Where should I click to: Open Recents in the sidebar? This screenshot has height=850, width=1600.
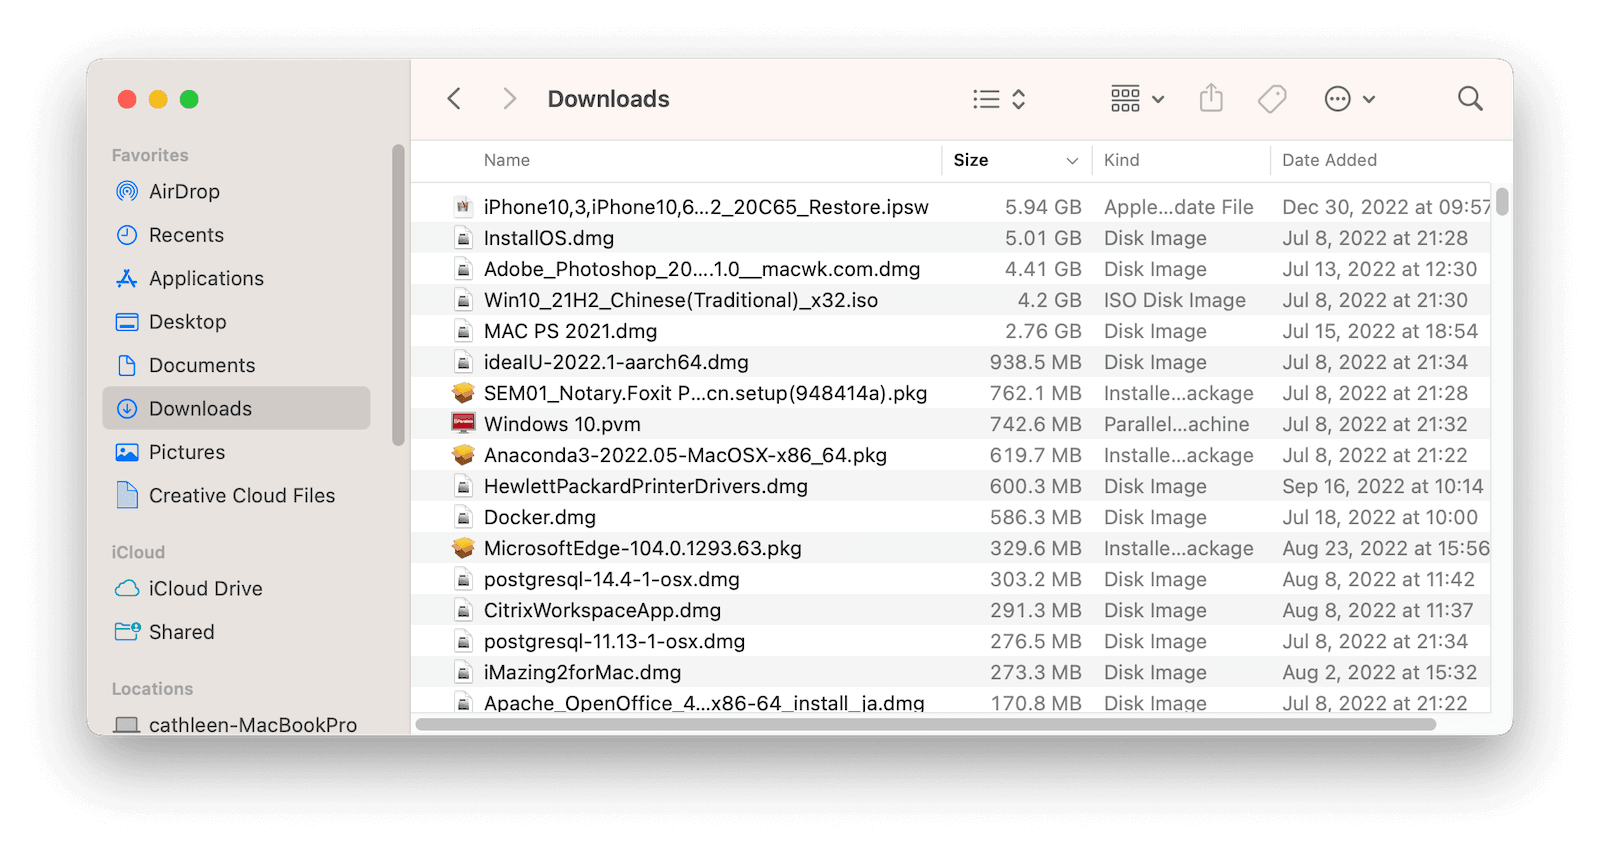click(236, 235)
